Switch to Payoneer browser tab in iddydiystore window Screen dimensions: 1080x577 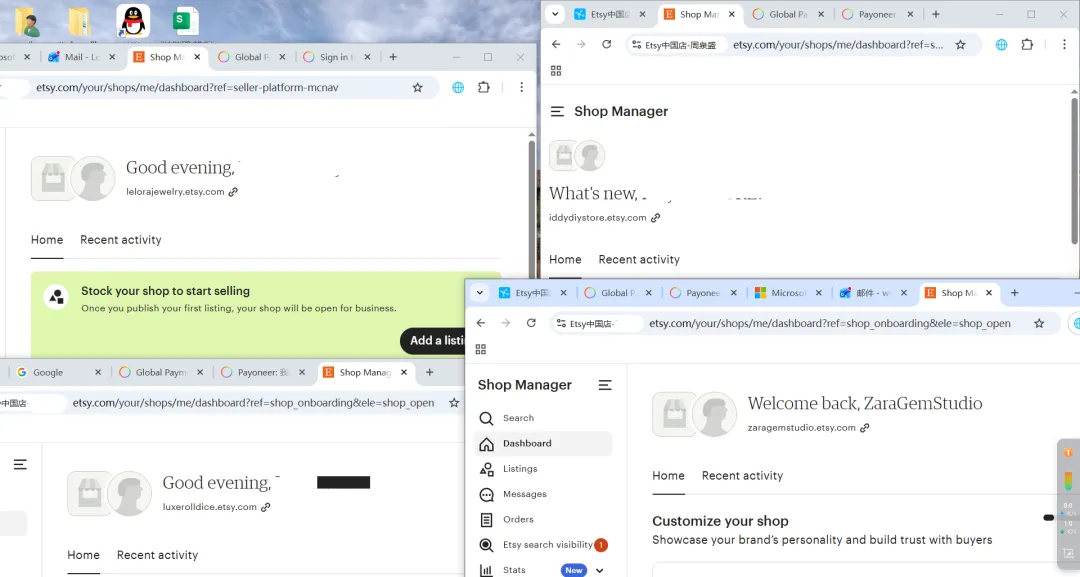877,14
